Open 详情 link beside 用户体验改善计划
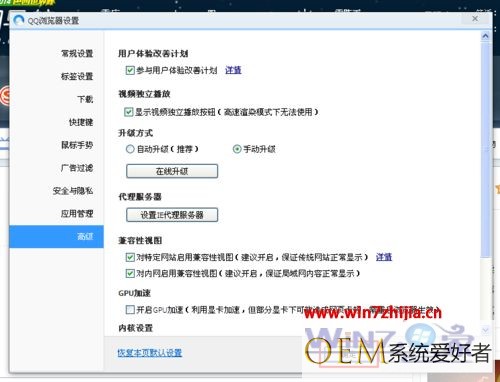 (233, 70)
